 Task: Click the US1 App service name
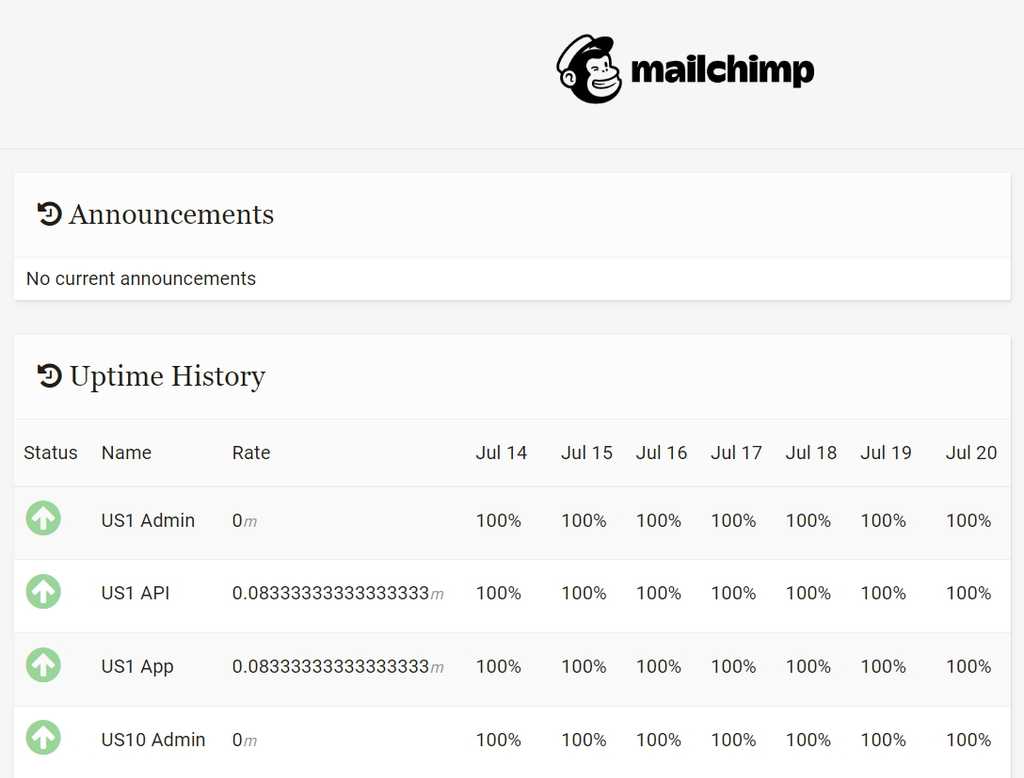[x=137, y=666]
